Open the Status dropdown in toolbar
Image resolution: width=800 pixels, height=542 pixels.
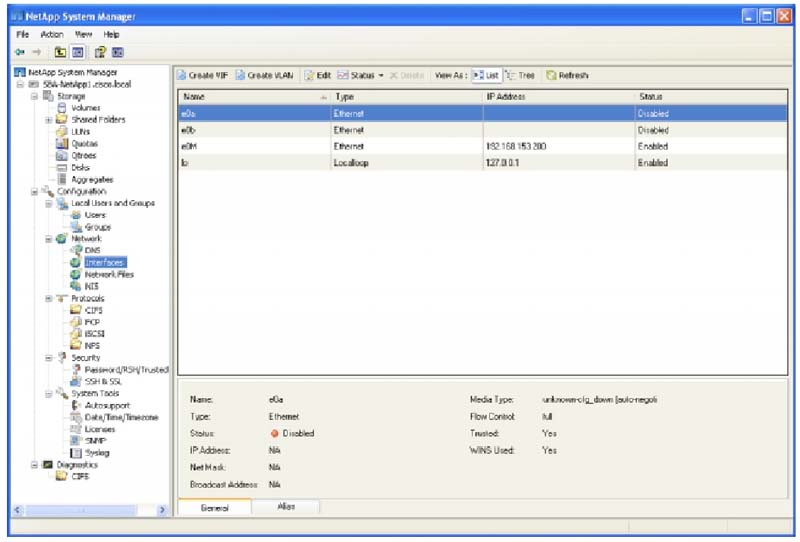(361, 75)
